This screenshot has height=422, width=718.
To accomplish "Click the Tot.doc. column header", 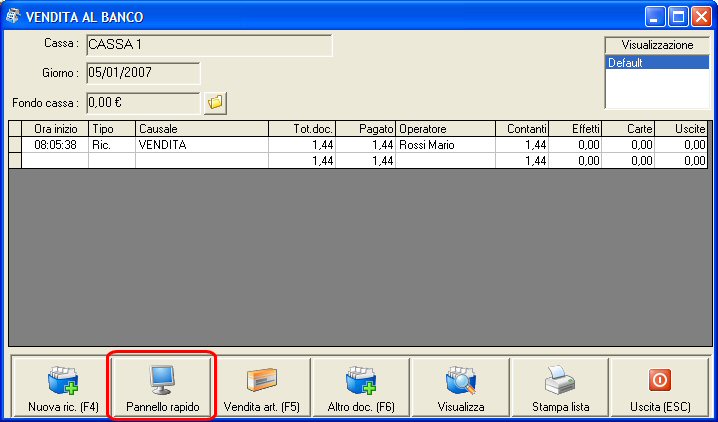I will (302, 129).
